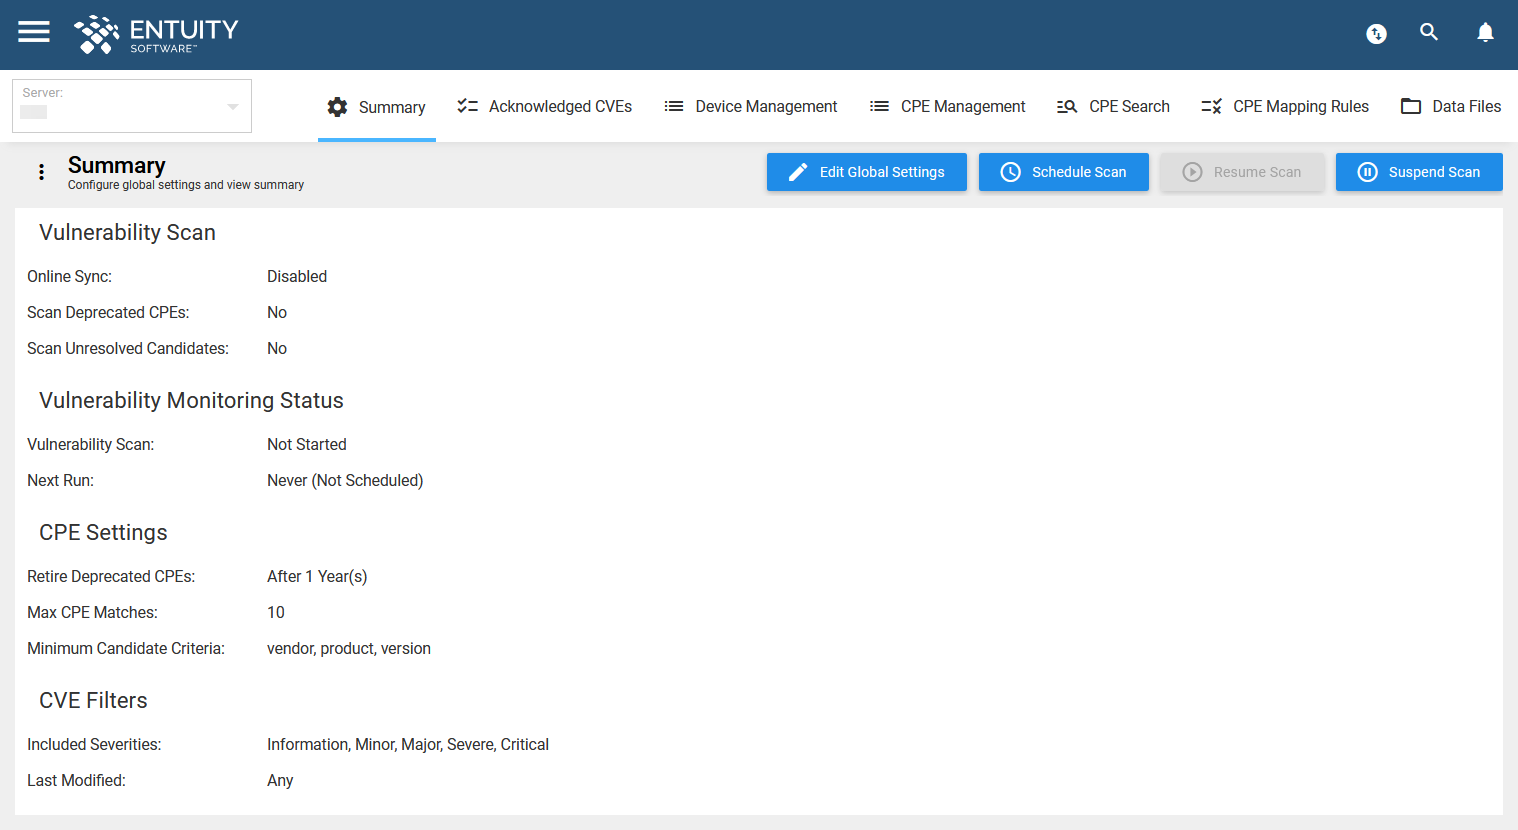Open the hamburger navigation menu
Viewport: 1518px width, 830px height.
point(33,31)
